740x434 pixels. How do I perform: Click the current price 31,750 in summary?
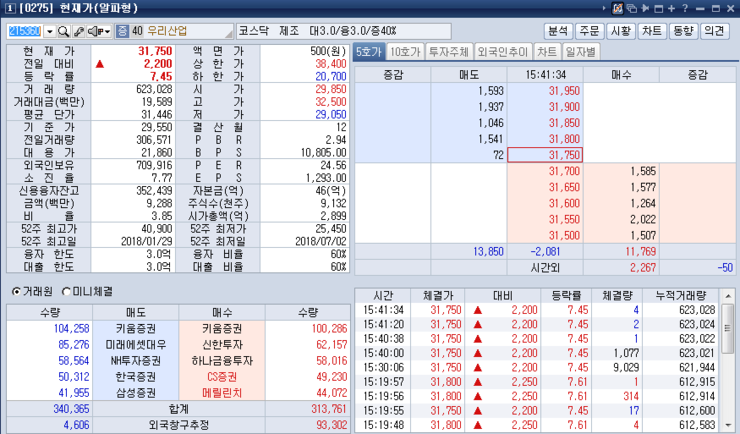(x=155, y=51)
